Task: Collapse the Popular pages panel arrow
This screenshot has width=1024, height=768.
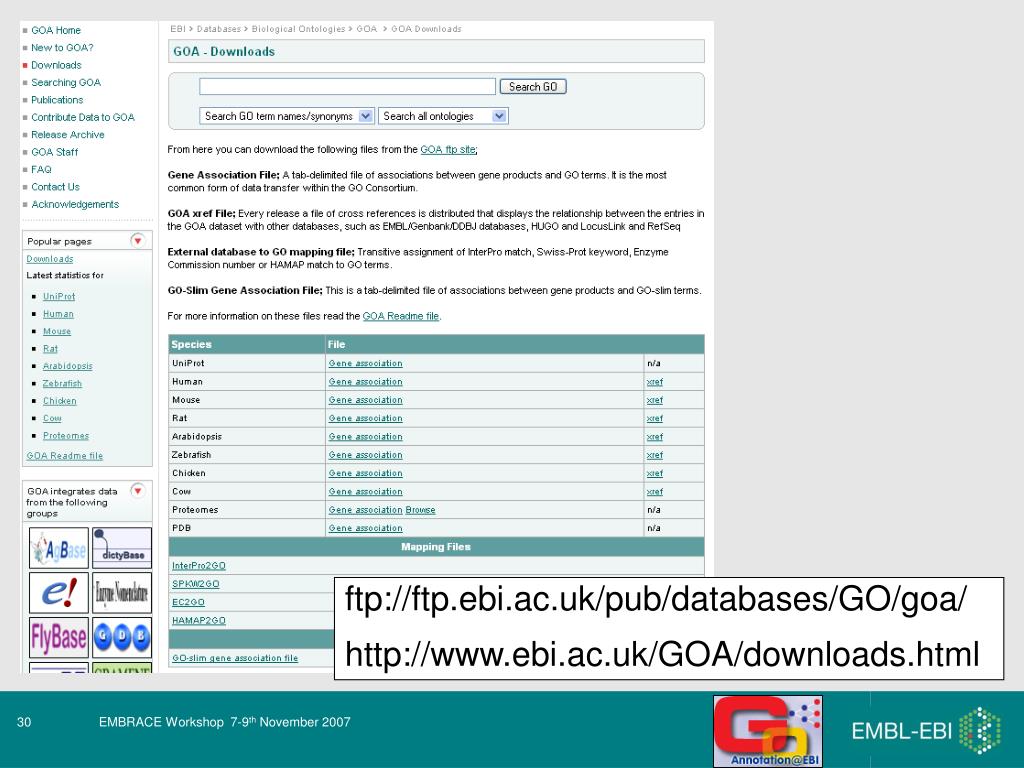Action: 138,240
